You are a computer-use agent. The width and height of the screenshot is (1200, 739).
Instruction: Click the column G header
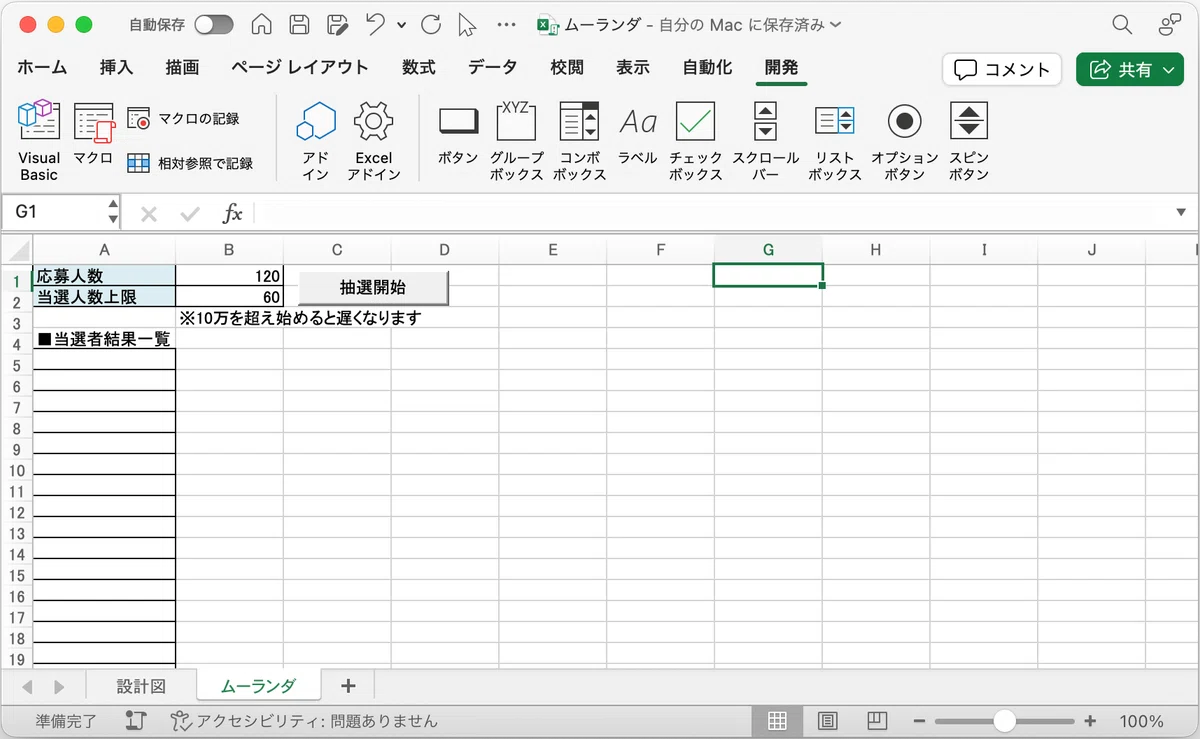(x=768, y=250)
